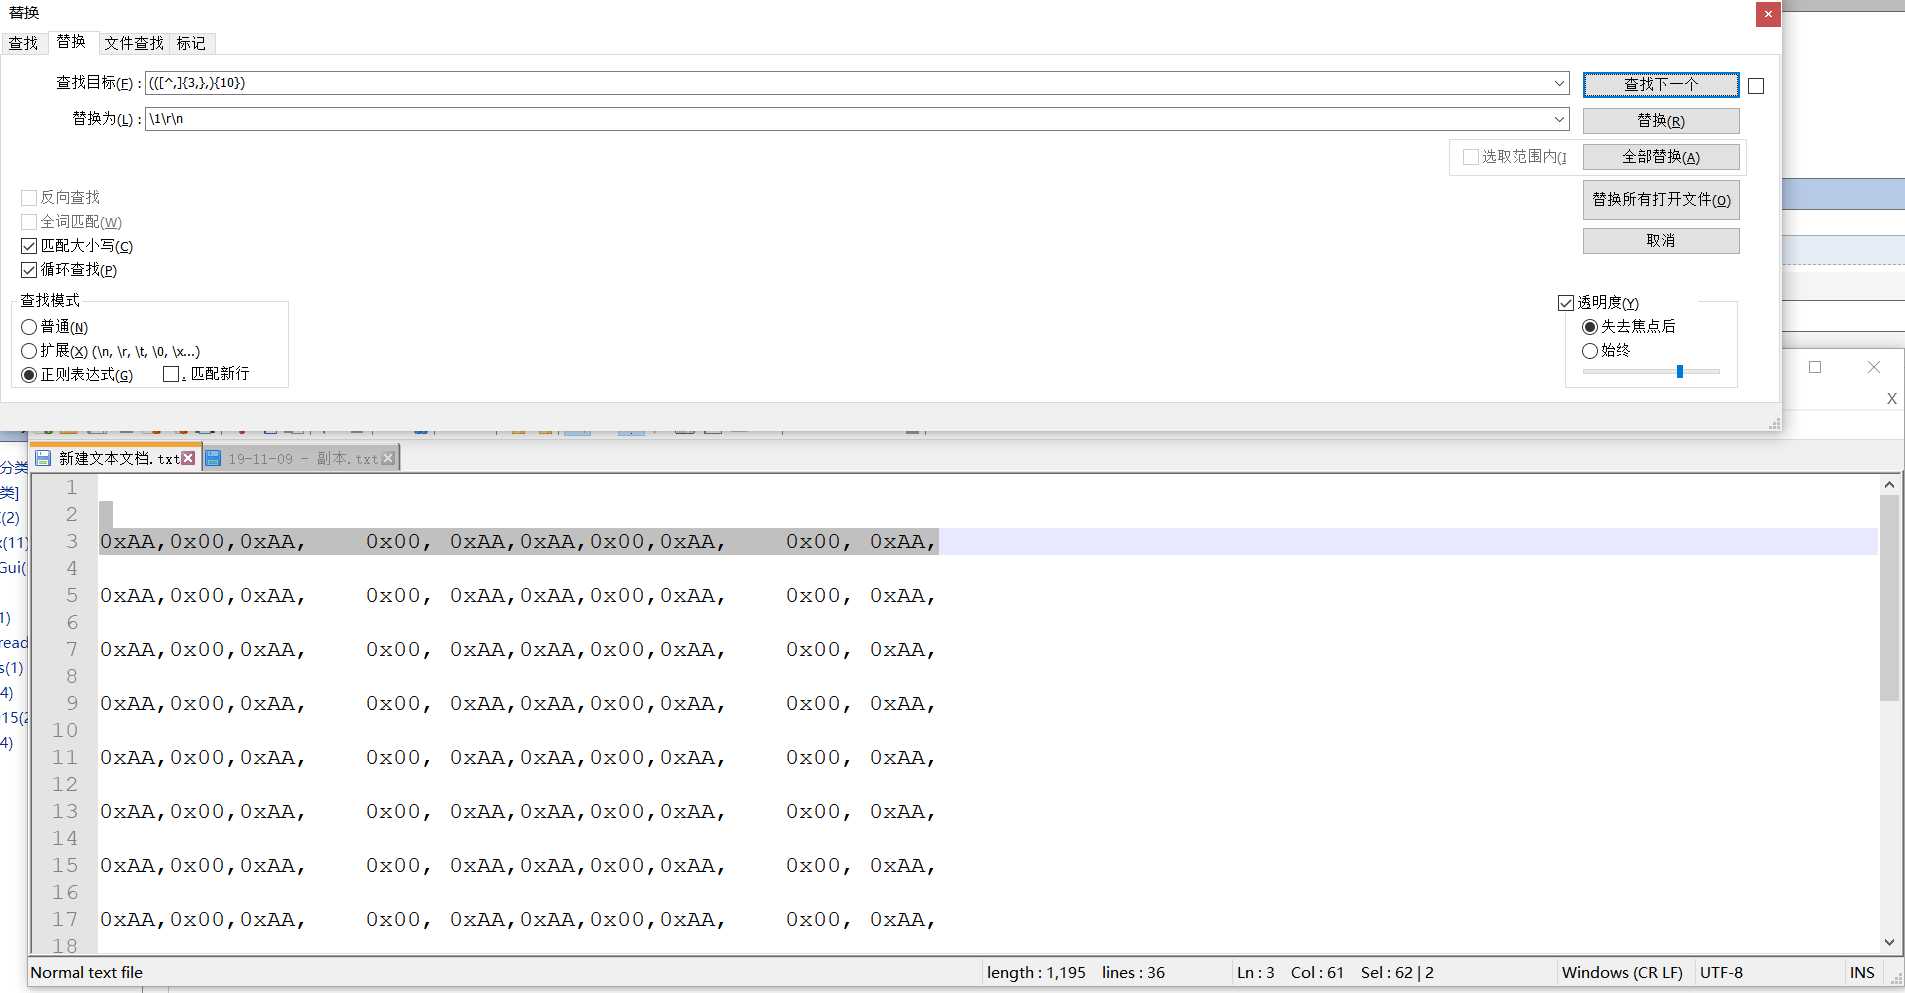This screenshot has width=1905, height=993.
Task: Uncheck 匹配大小写(C)
Action: [x=29, y=246]
